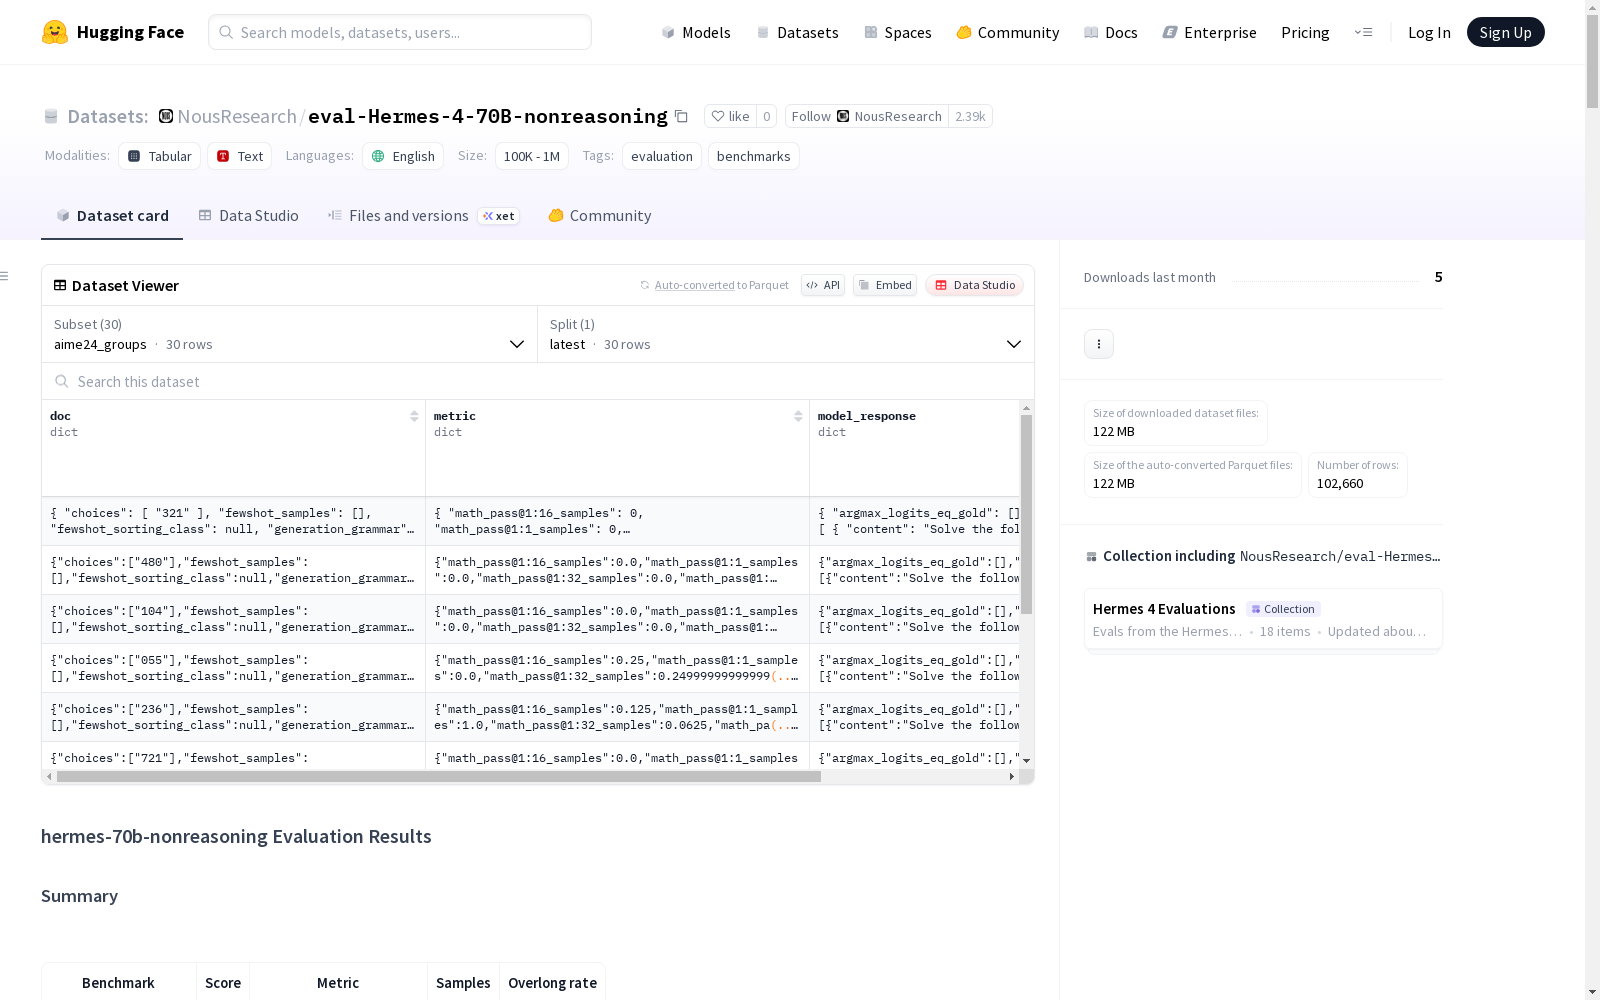Toggle the left table-of-contents sidebar icon
This screenshot has width=1600, height=1000.
[x=5, y=276]
